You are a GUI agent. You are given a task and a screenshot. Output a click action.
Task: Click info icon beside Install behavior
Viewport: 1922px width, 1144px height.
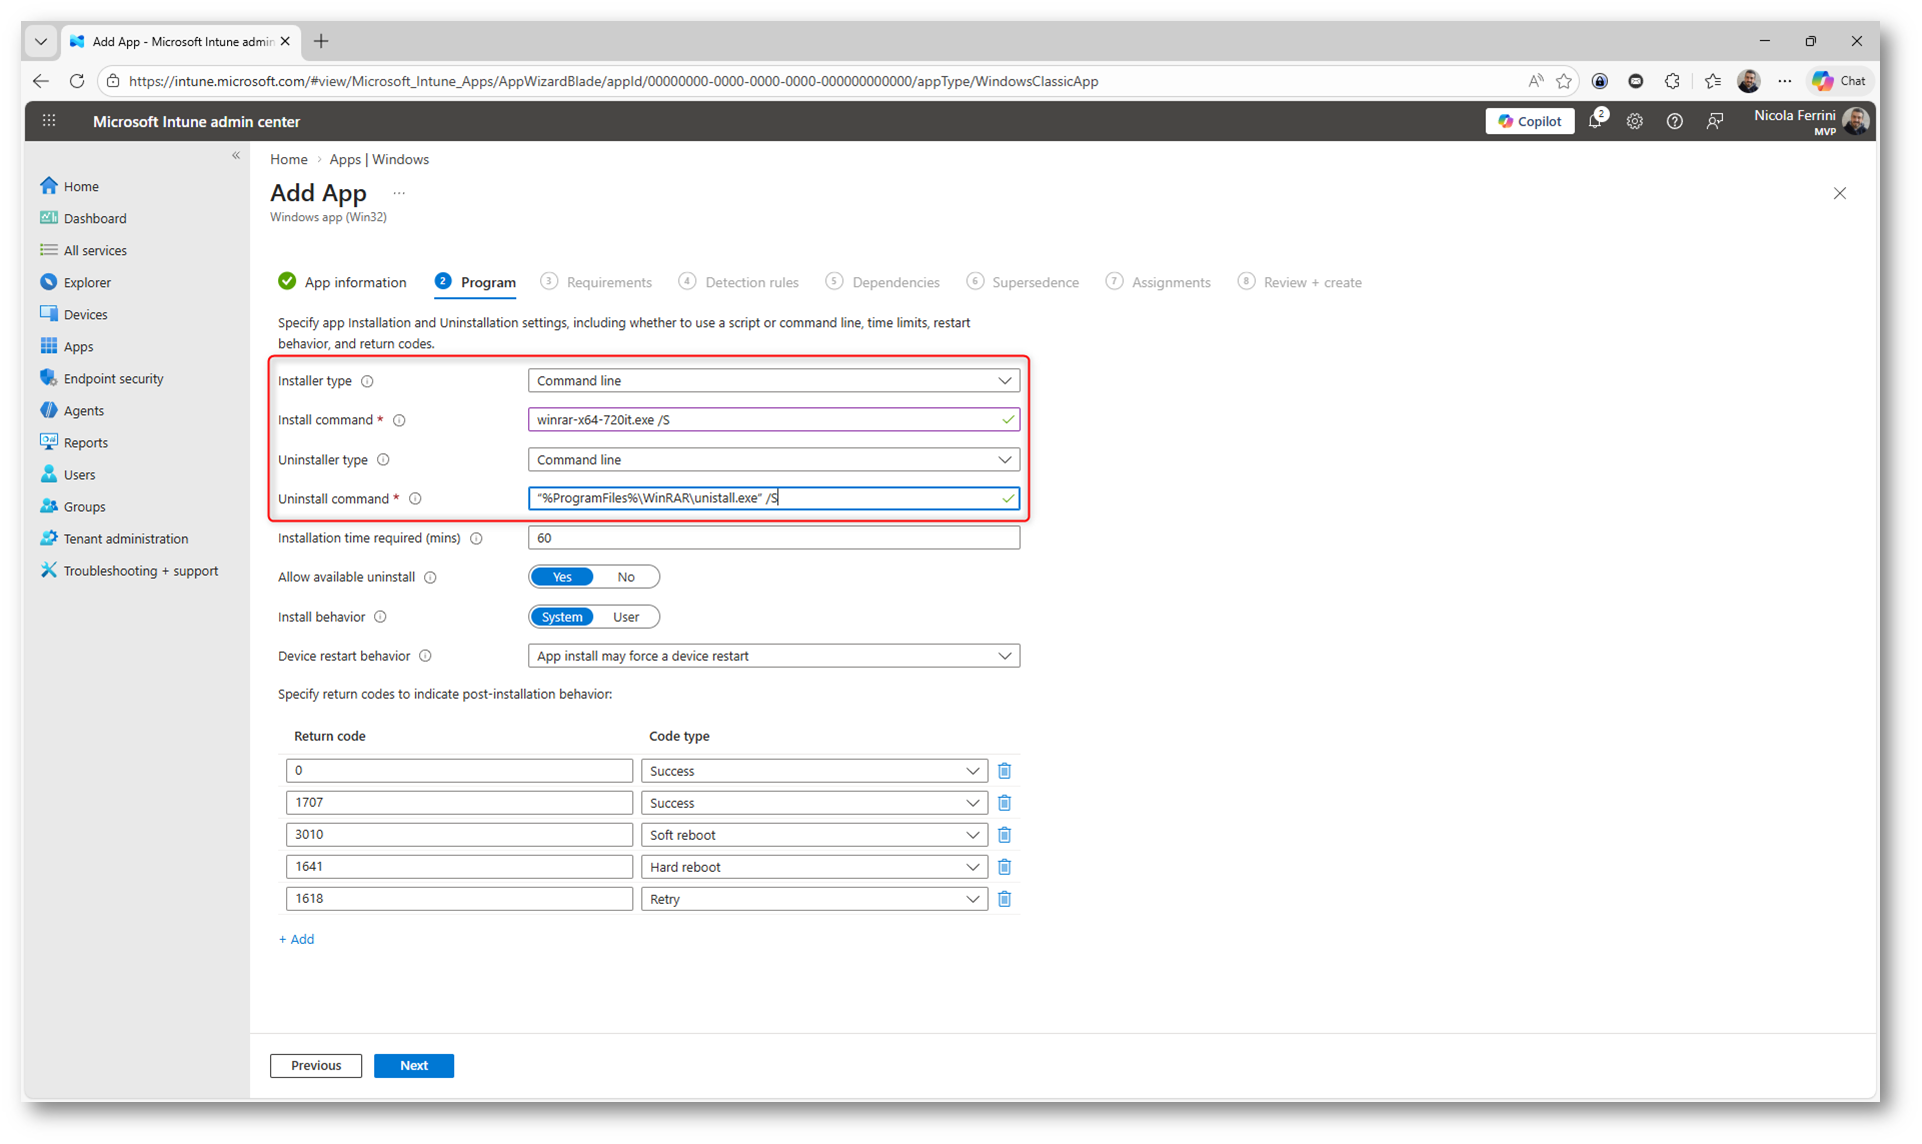tap(380, 617)
